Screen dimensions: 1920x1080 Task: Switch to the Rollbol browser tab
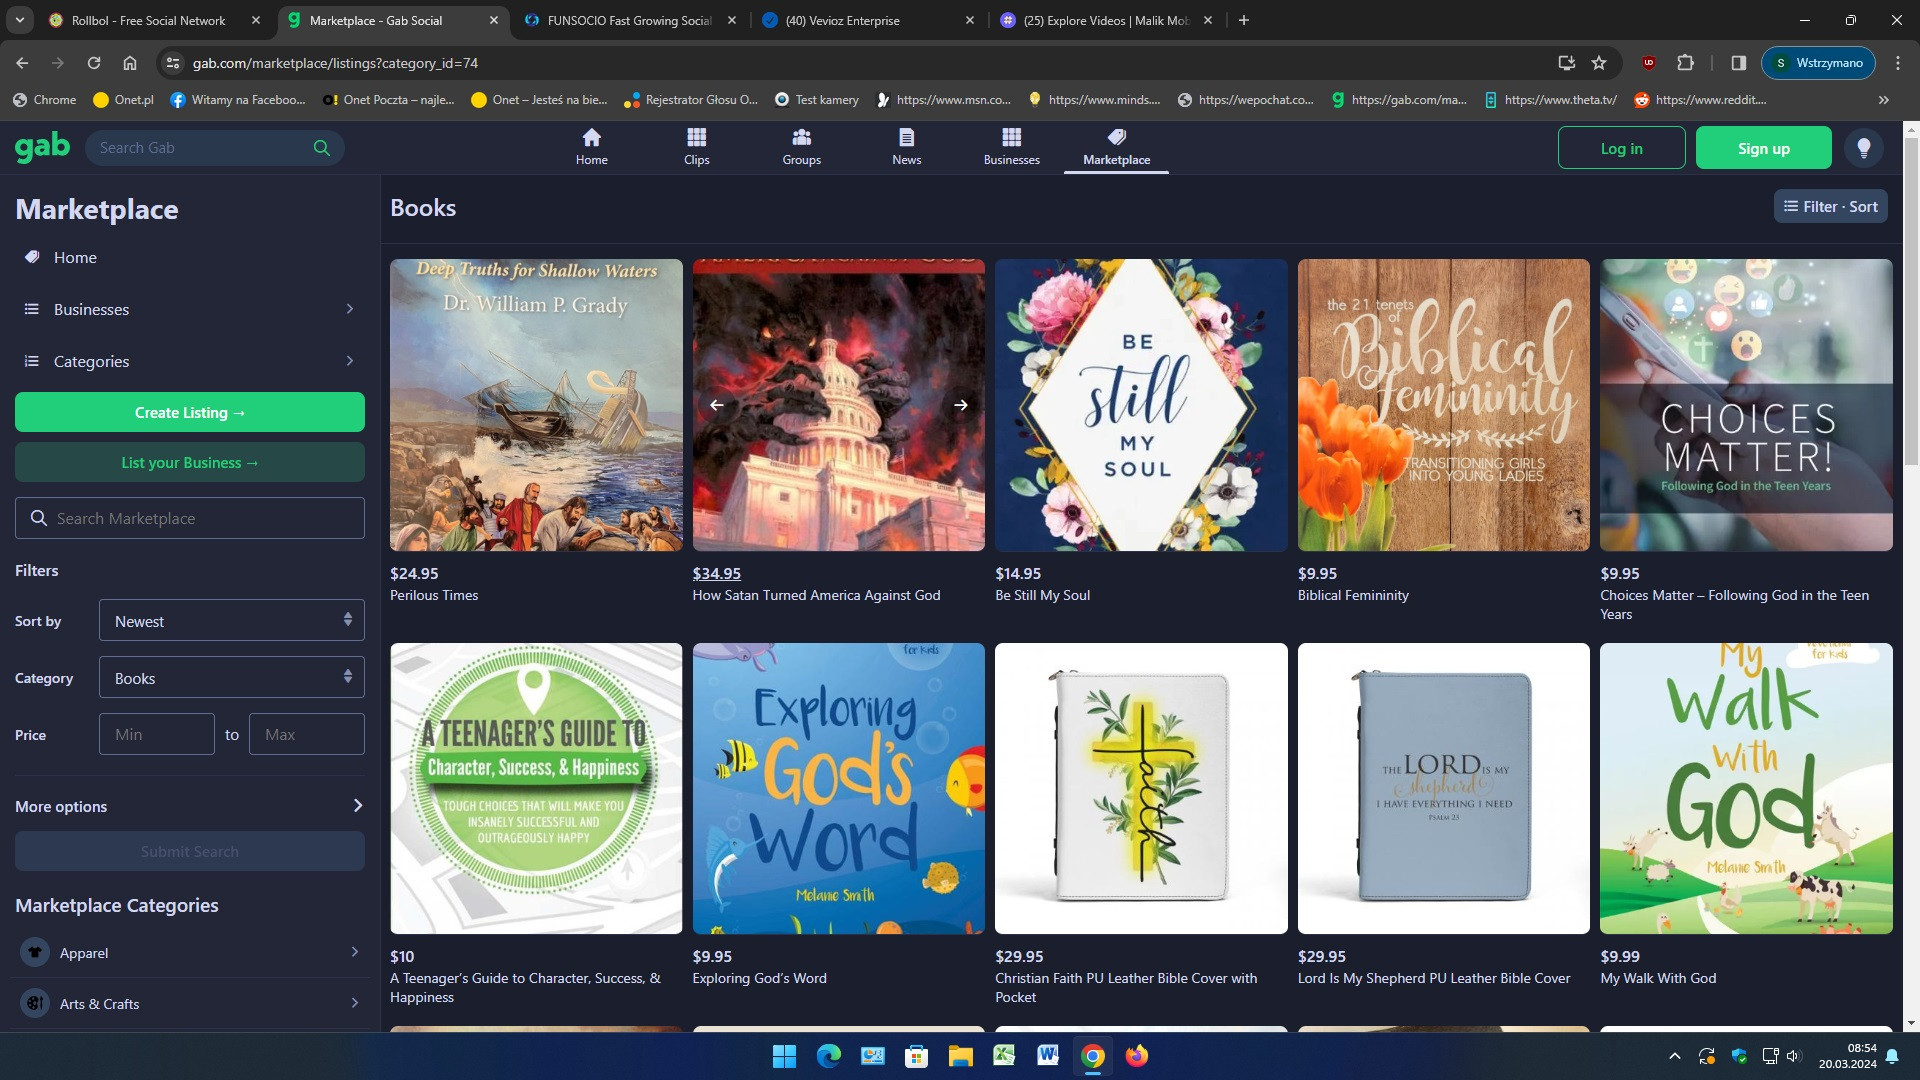pyautogui.click(x=148, y=20)
